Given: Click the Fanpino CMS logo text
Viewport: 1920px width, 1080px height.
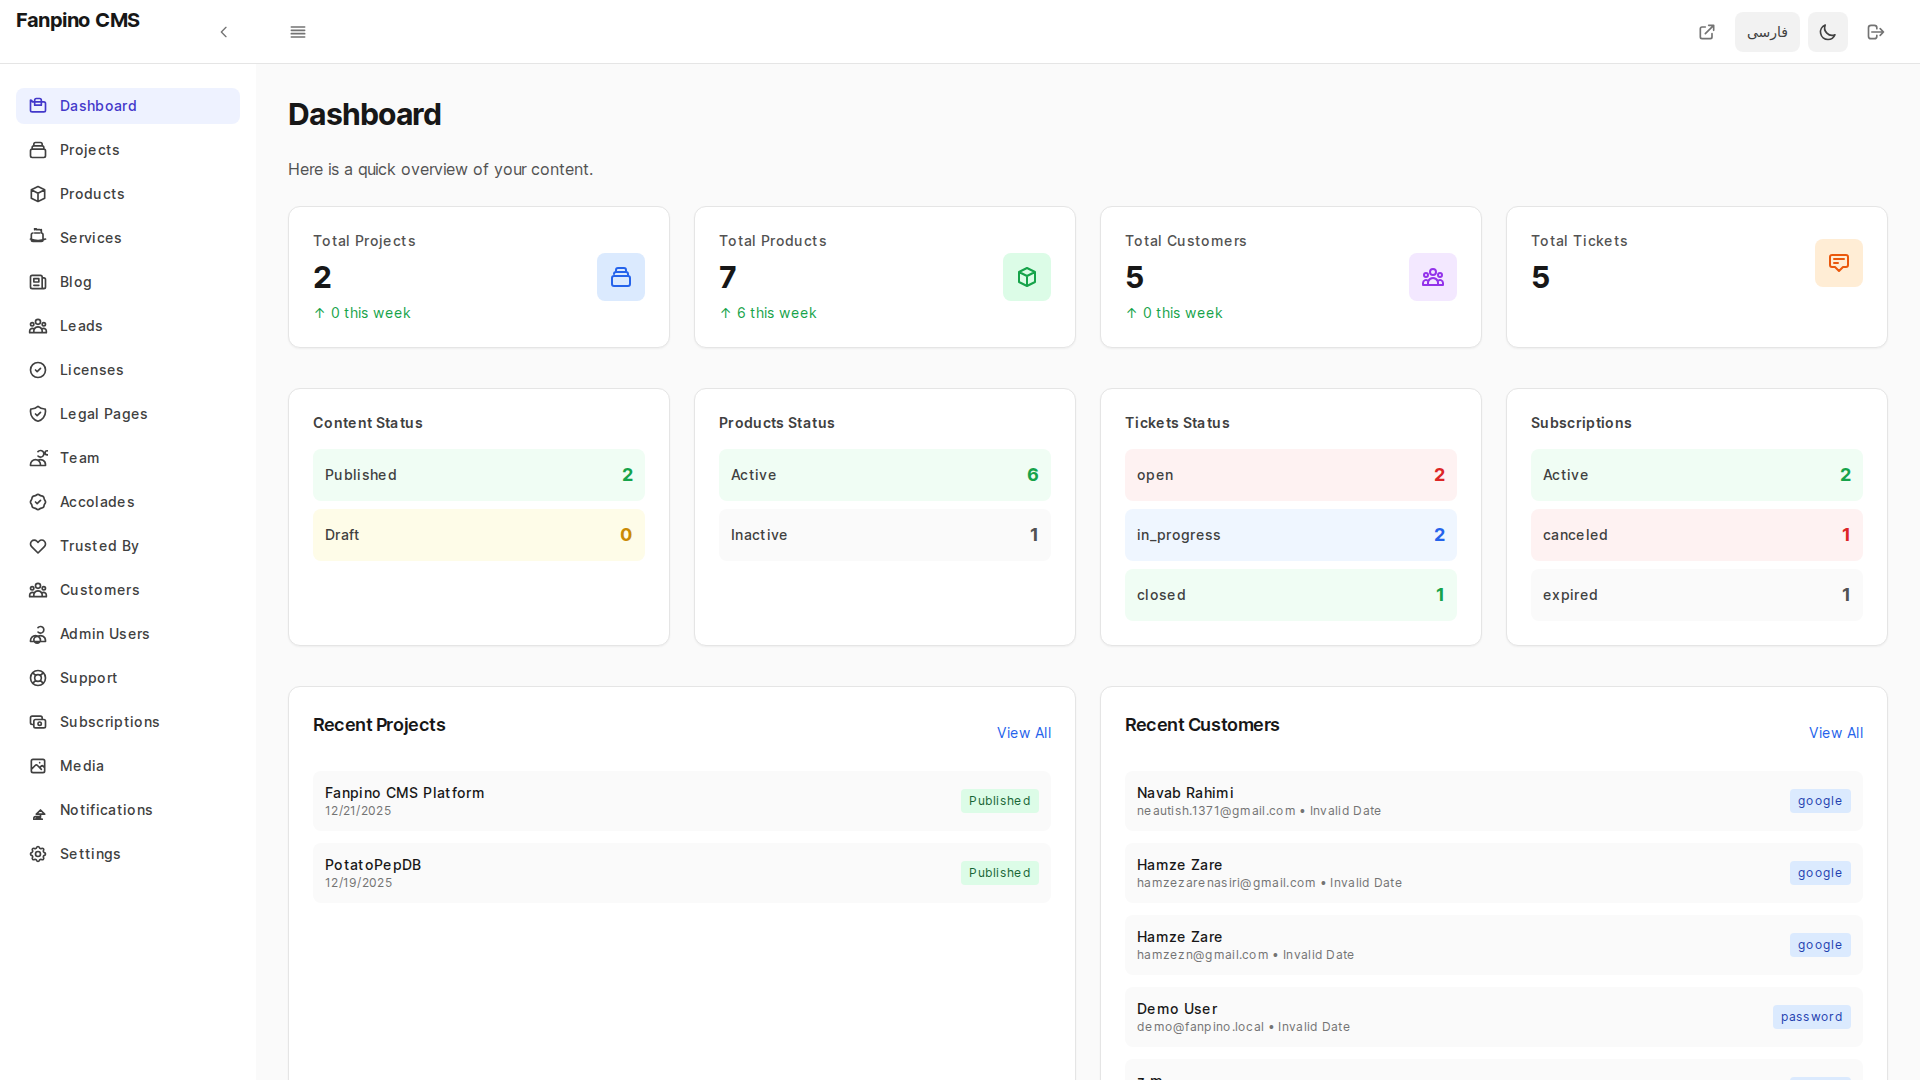Looking at the screenshot, I should click(78, 20).
